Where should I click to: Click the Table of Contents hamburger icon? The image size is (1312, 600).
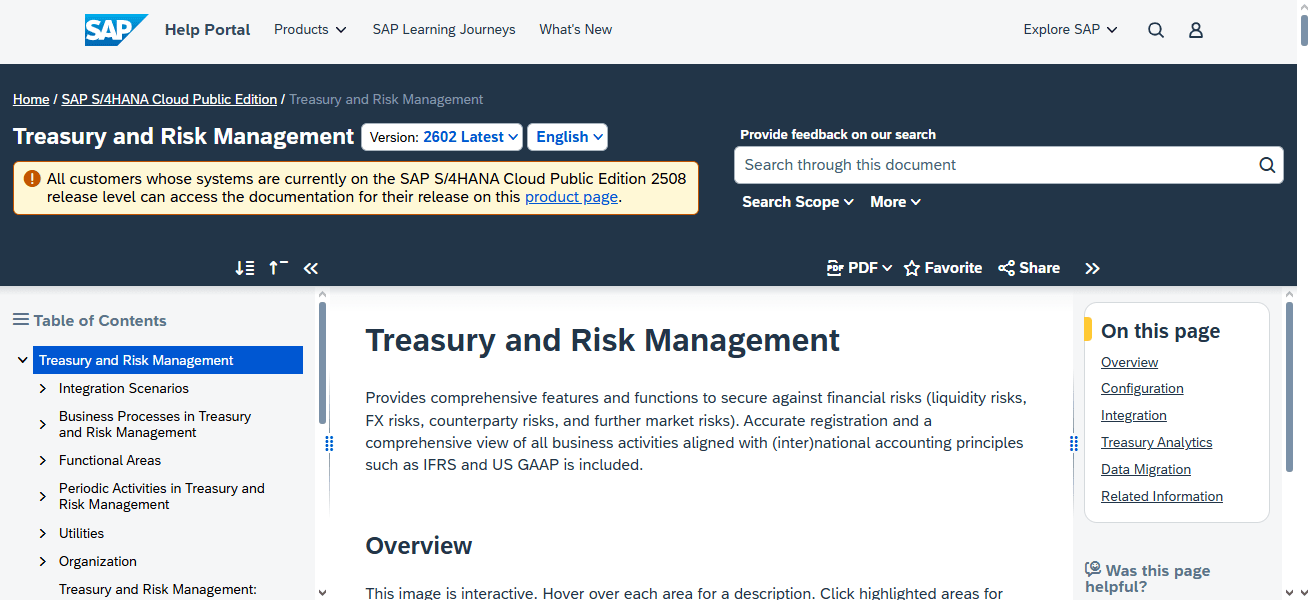(x=20, y=320)
